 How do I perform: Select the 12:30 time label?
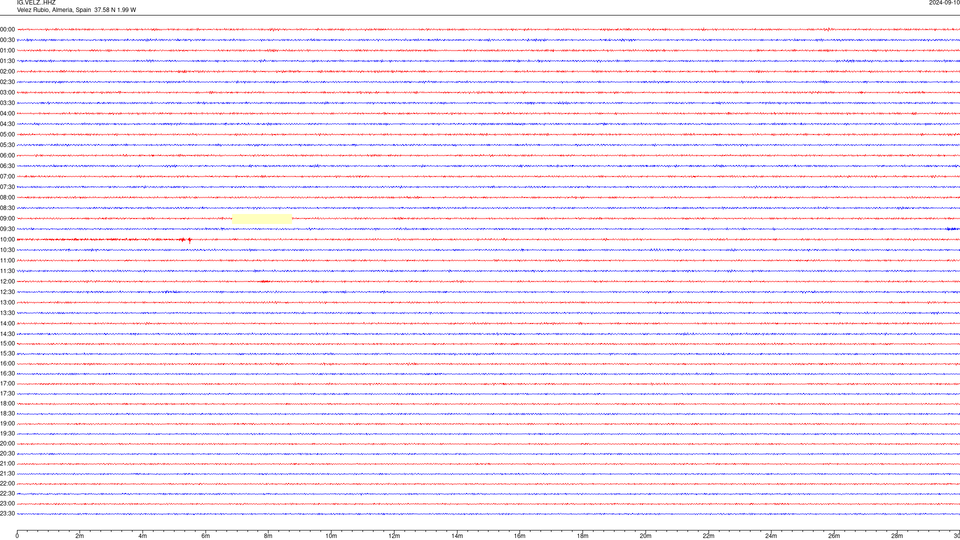[7, 292]
